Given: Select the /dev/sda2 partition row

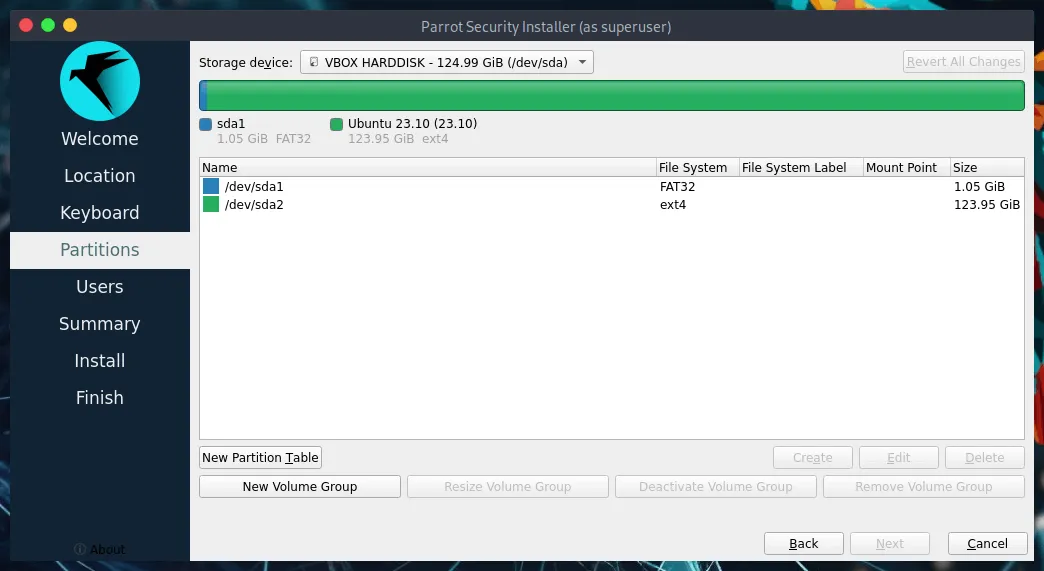Looking at the screenshot, I should pos(611,204).
